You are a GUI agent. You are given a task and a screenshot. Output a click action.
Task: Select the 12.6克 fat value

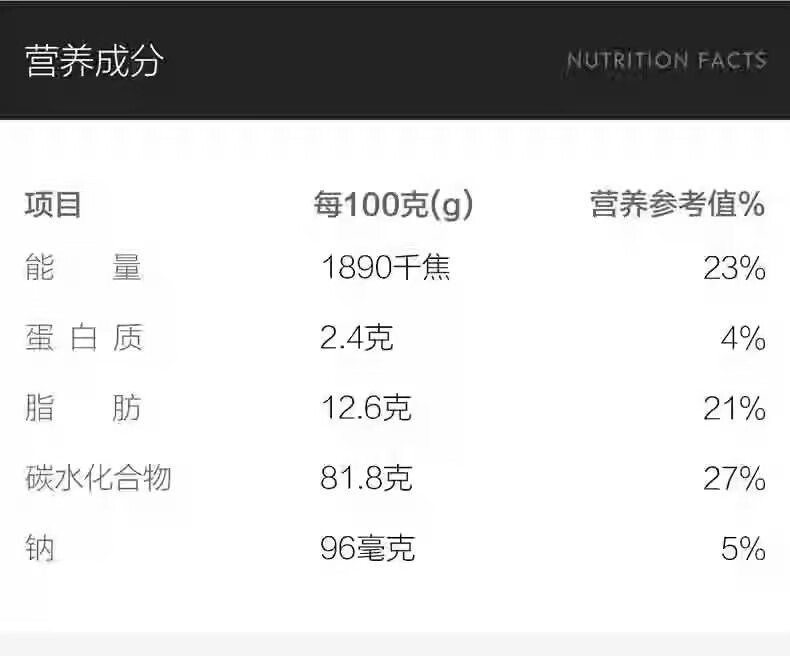tap(366, 408)
